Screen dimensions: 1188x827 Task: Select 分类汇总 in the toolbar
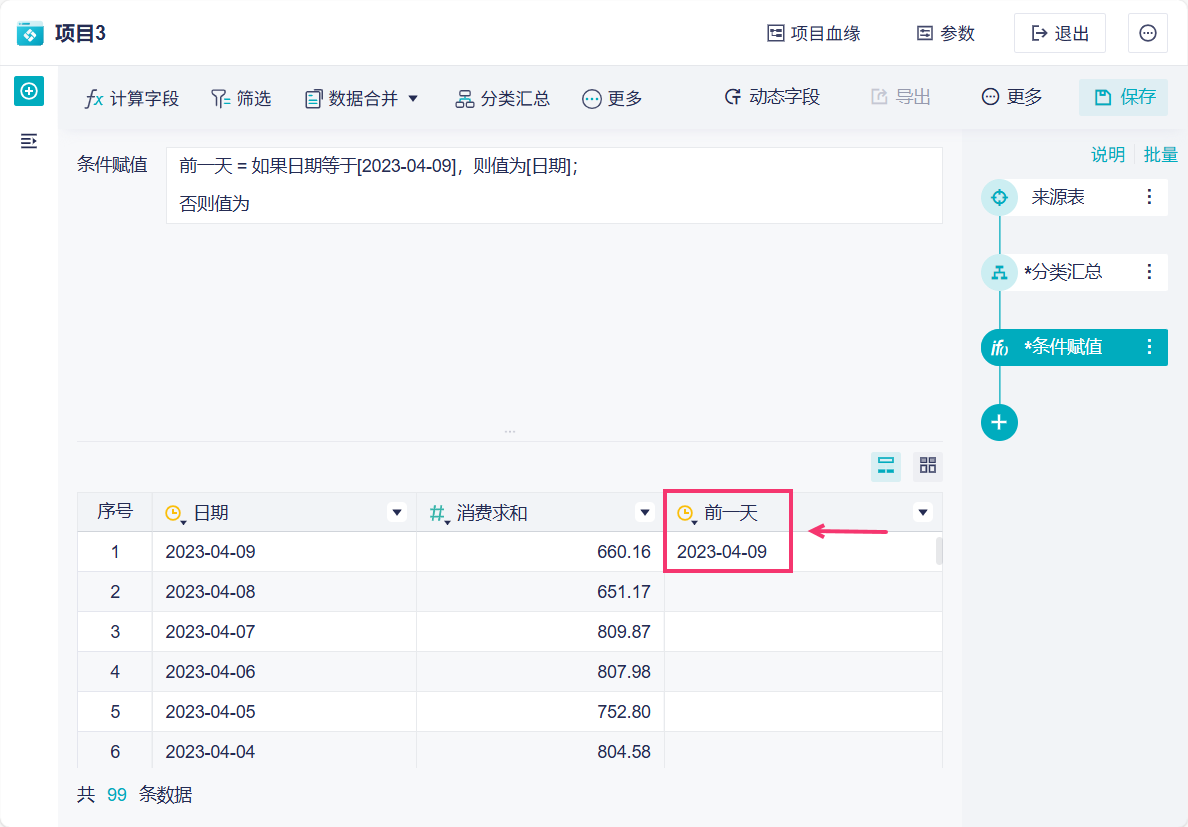tap(503, 98)
